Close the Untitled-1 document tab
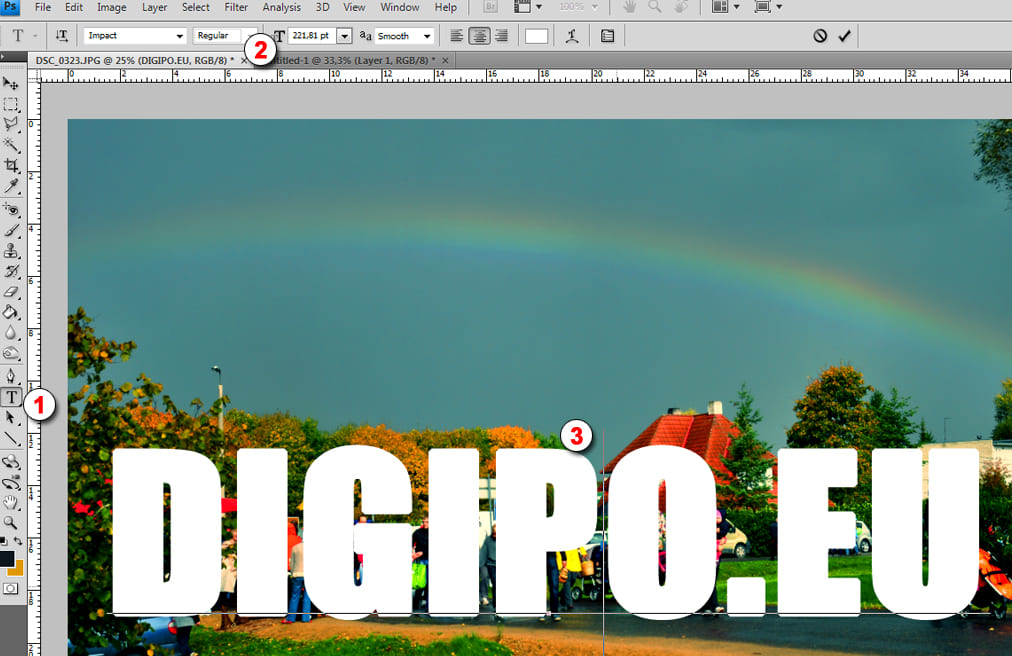The width and height of the screenshot is (1012, 656). [x=445, y=60]
